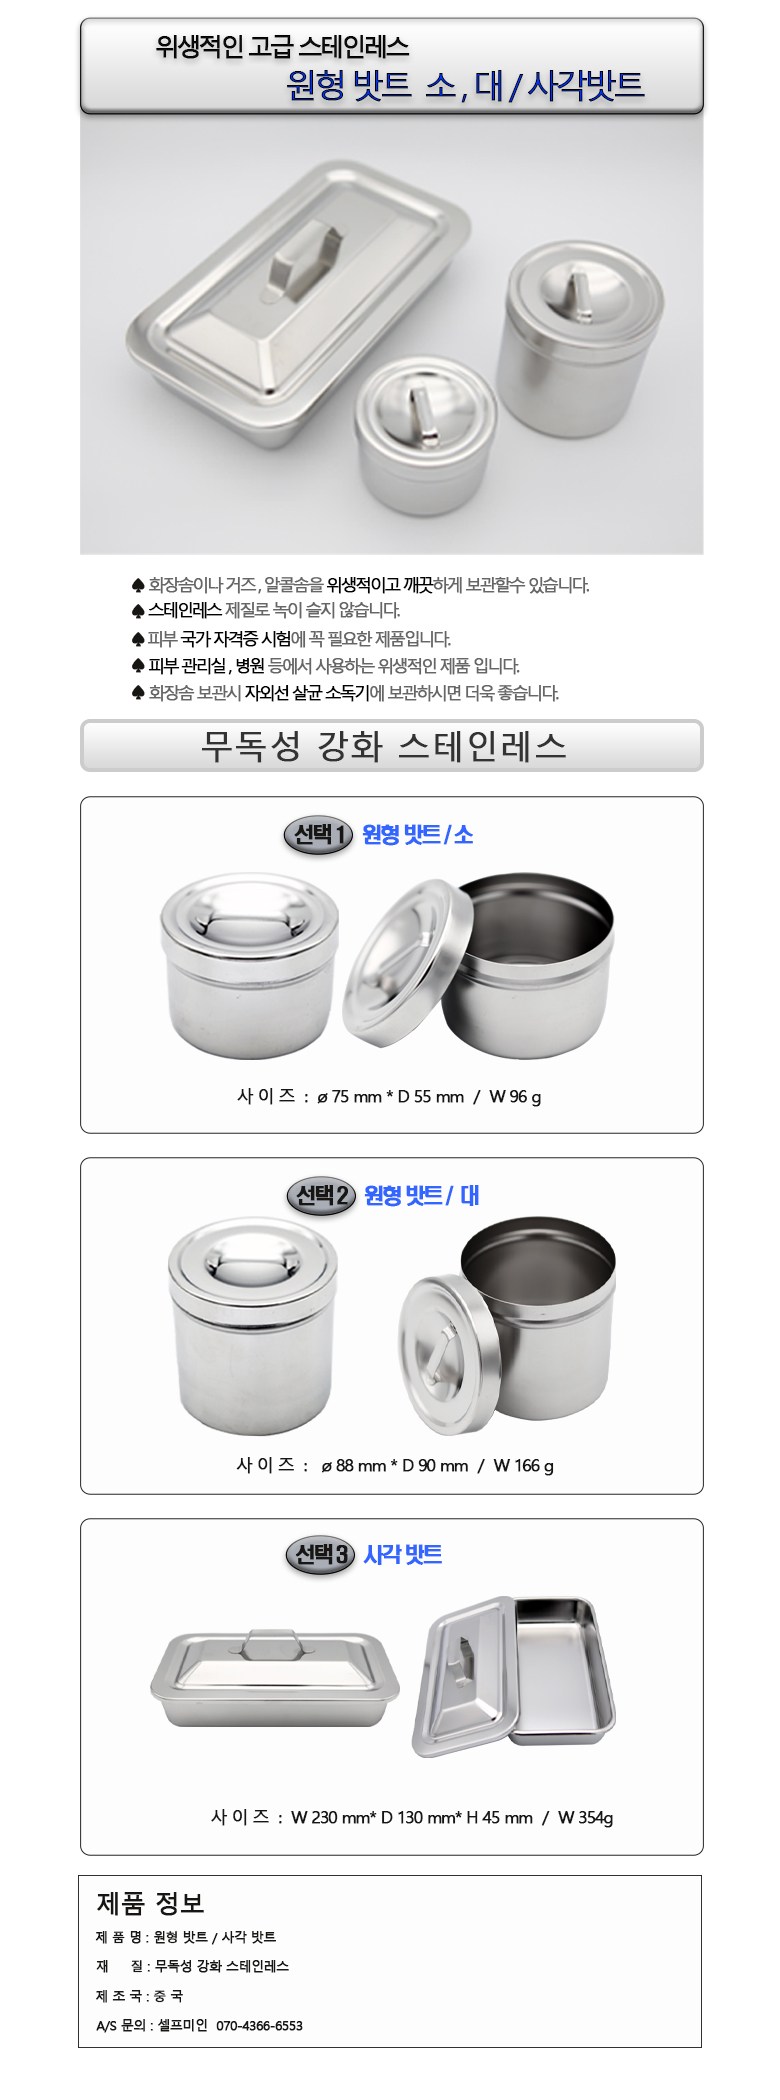Image resolution: width=780 pixels, height=2100 pixels.
Task: Click the 원형 밧트 / 소 heading
Action: coord(417,834)
